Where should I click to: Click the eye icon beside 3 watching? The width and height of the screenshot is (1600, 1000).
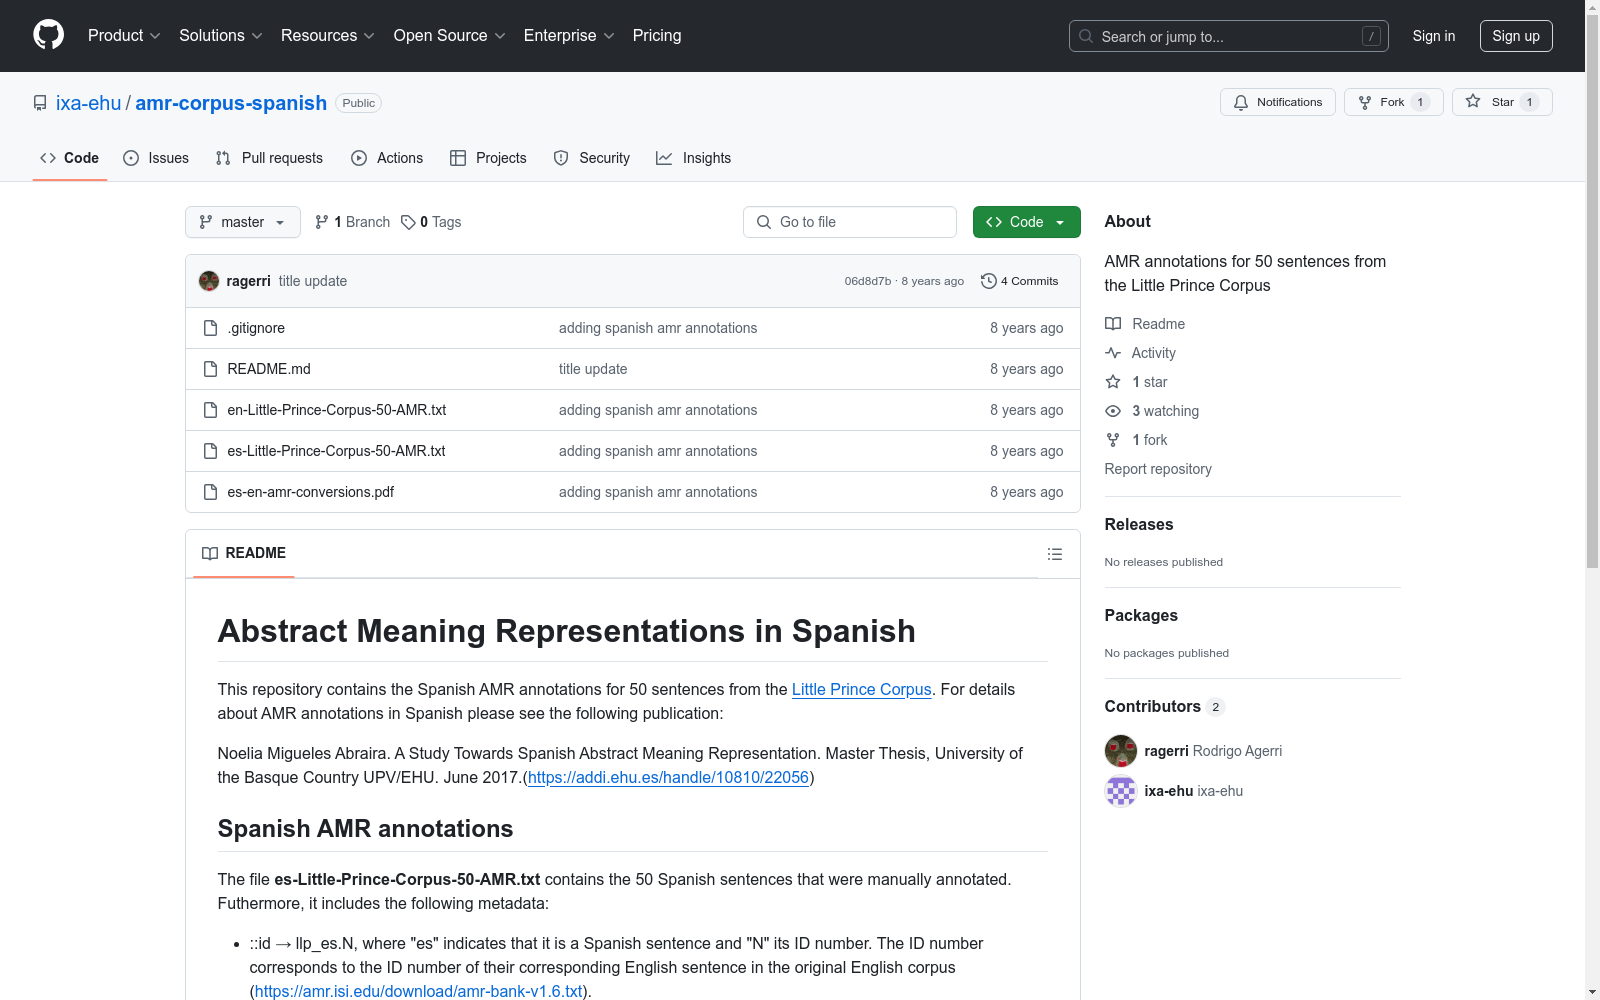1113,411
